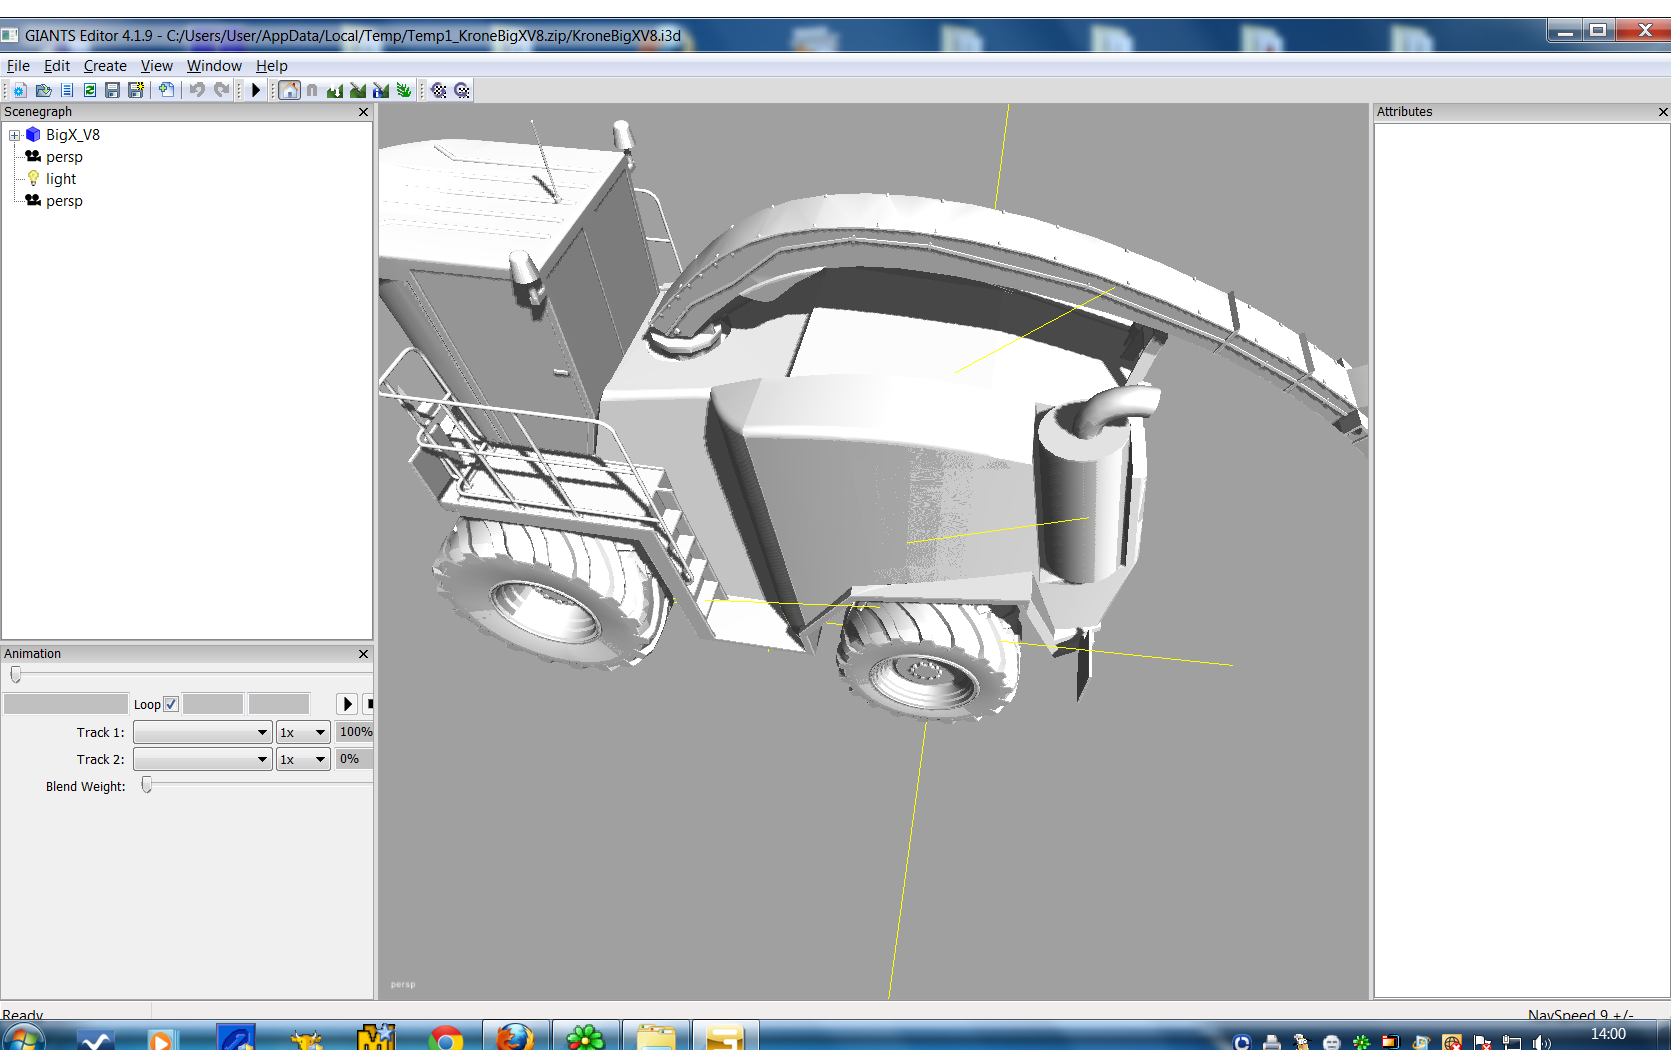1680x1050 pixels.
Task: Click the New scene toolbar icon
Action: pos(19,90)
